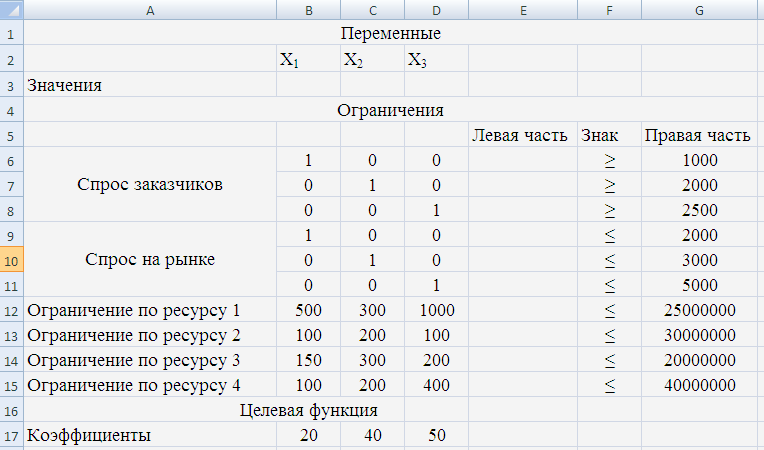Click the X1 variable header cell

pyautogui.click(x=308, y=59)
